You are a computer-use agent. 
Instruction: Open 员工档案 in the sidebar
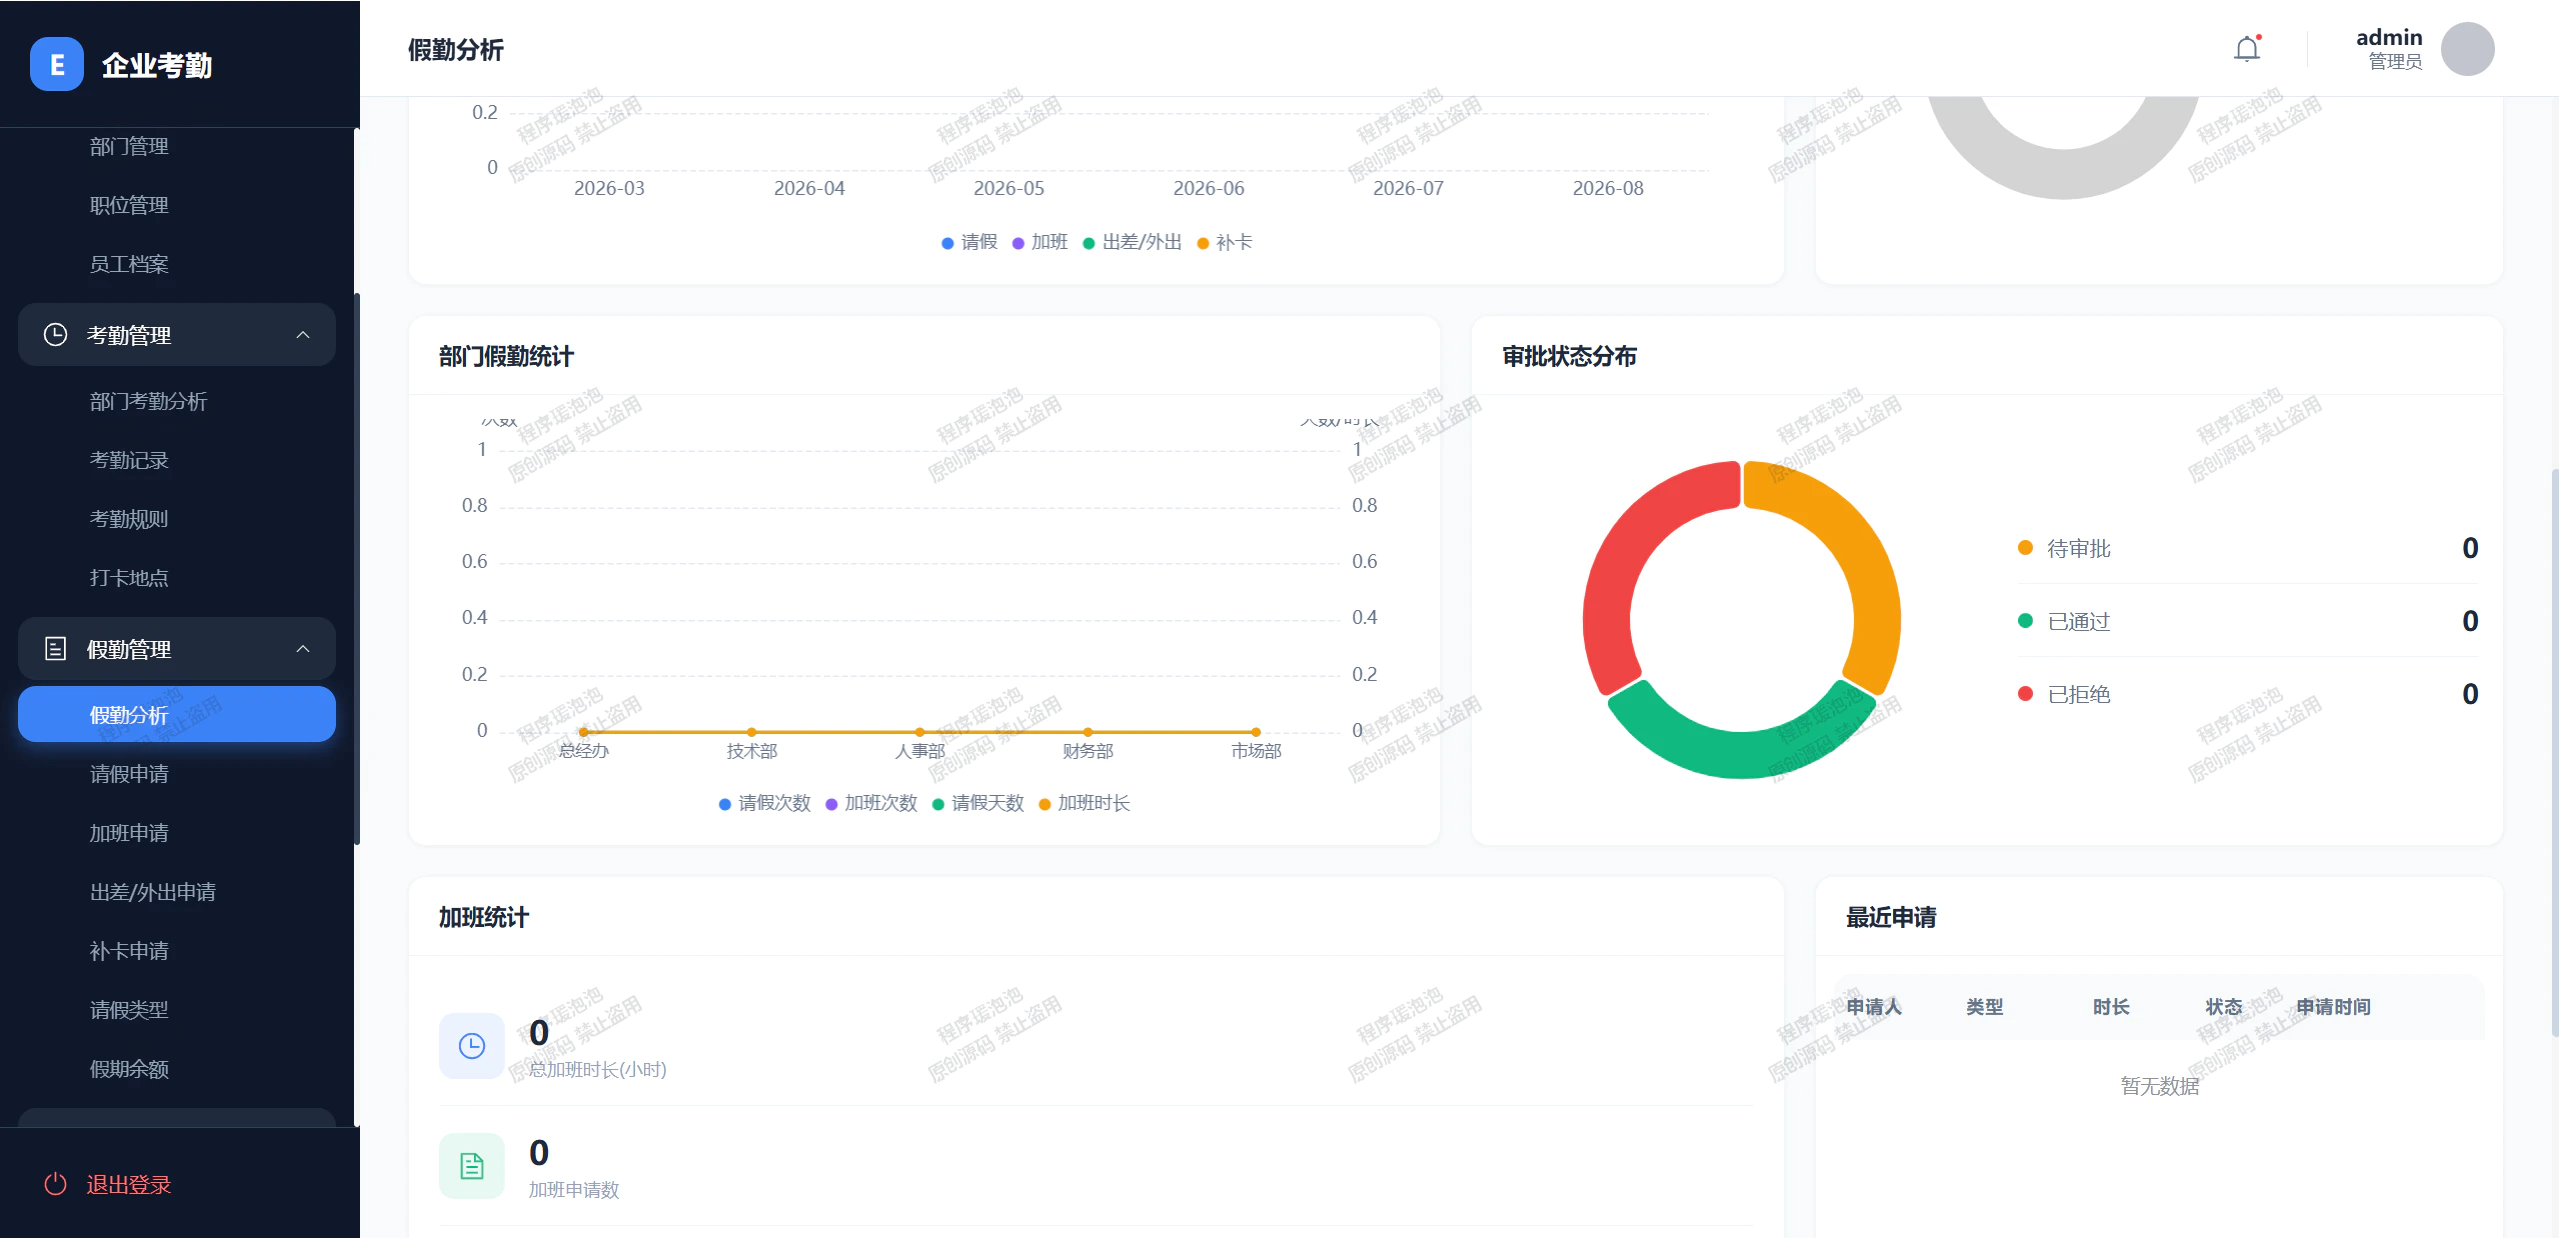pyautogui.click(x=129, y=264)
